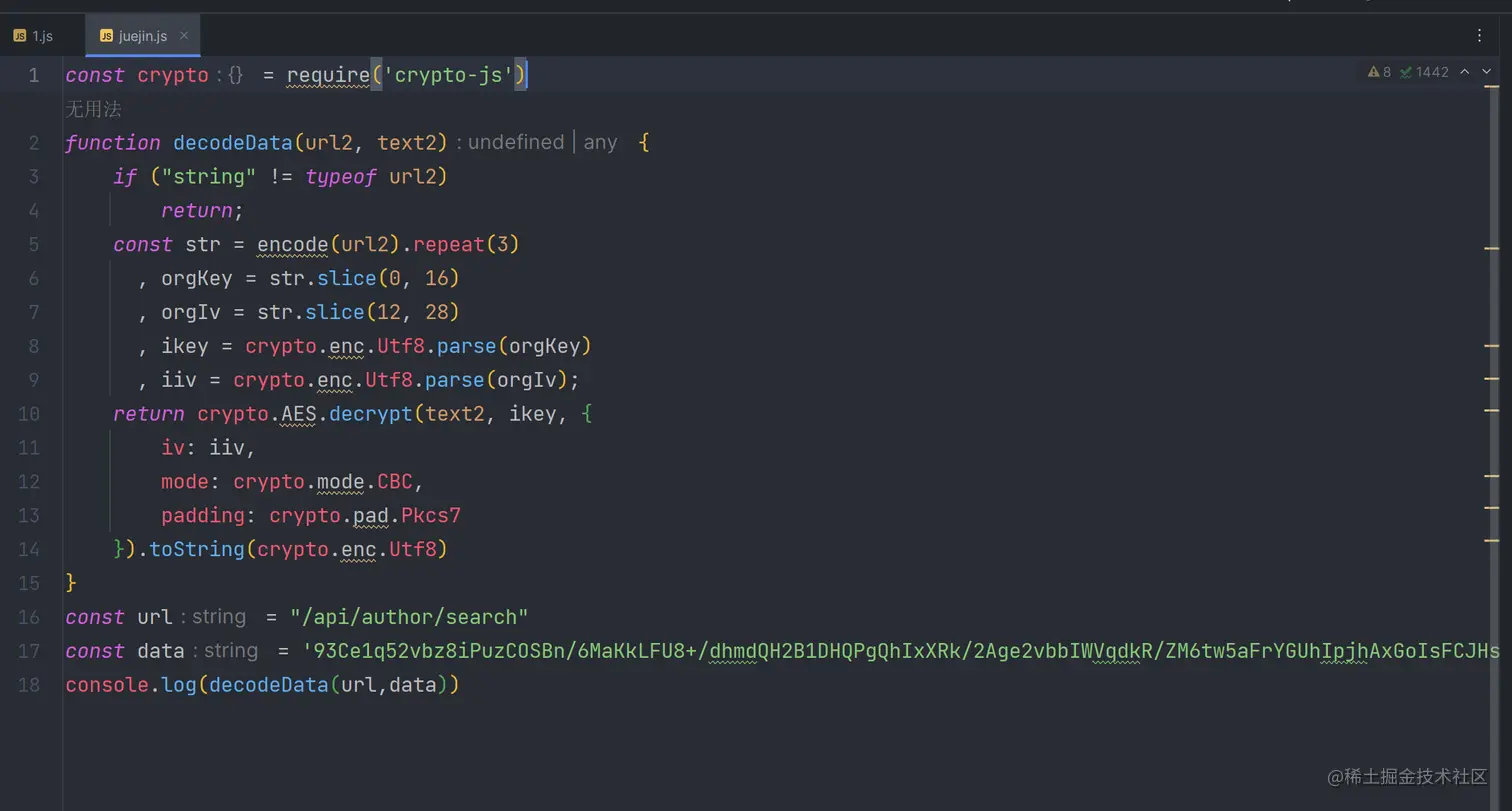This screenshot has width=1512, height=811.
Task: Click 'ikey' variable on line 8
Action: click(185, 347)
